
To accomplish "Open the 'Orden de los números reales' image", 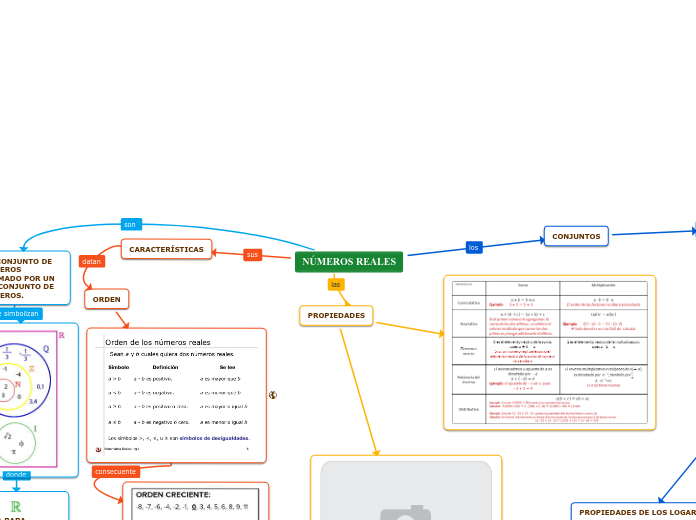I will click(176, 396).
